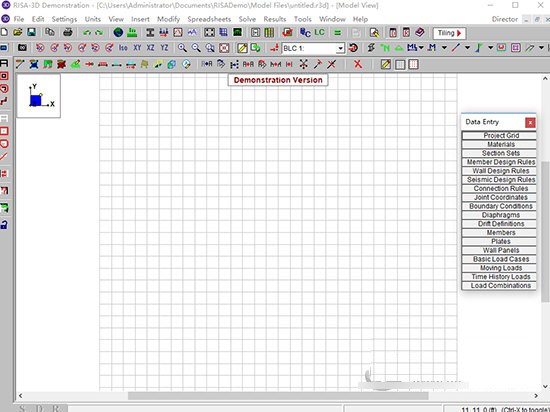Image resolution: width=550 pixels, height=412 pixels.
Task: Toggle the green N joint labels display
Action: click(x=385, y=47)
